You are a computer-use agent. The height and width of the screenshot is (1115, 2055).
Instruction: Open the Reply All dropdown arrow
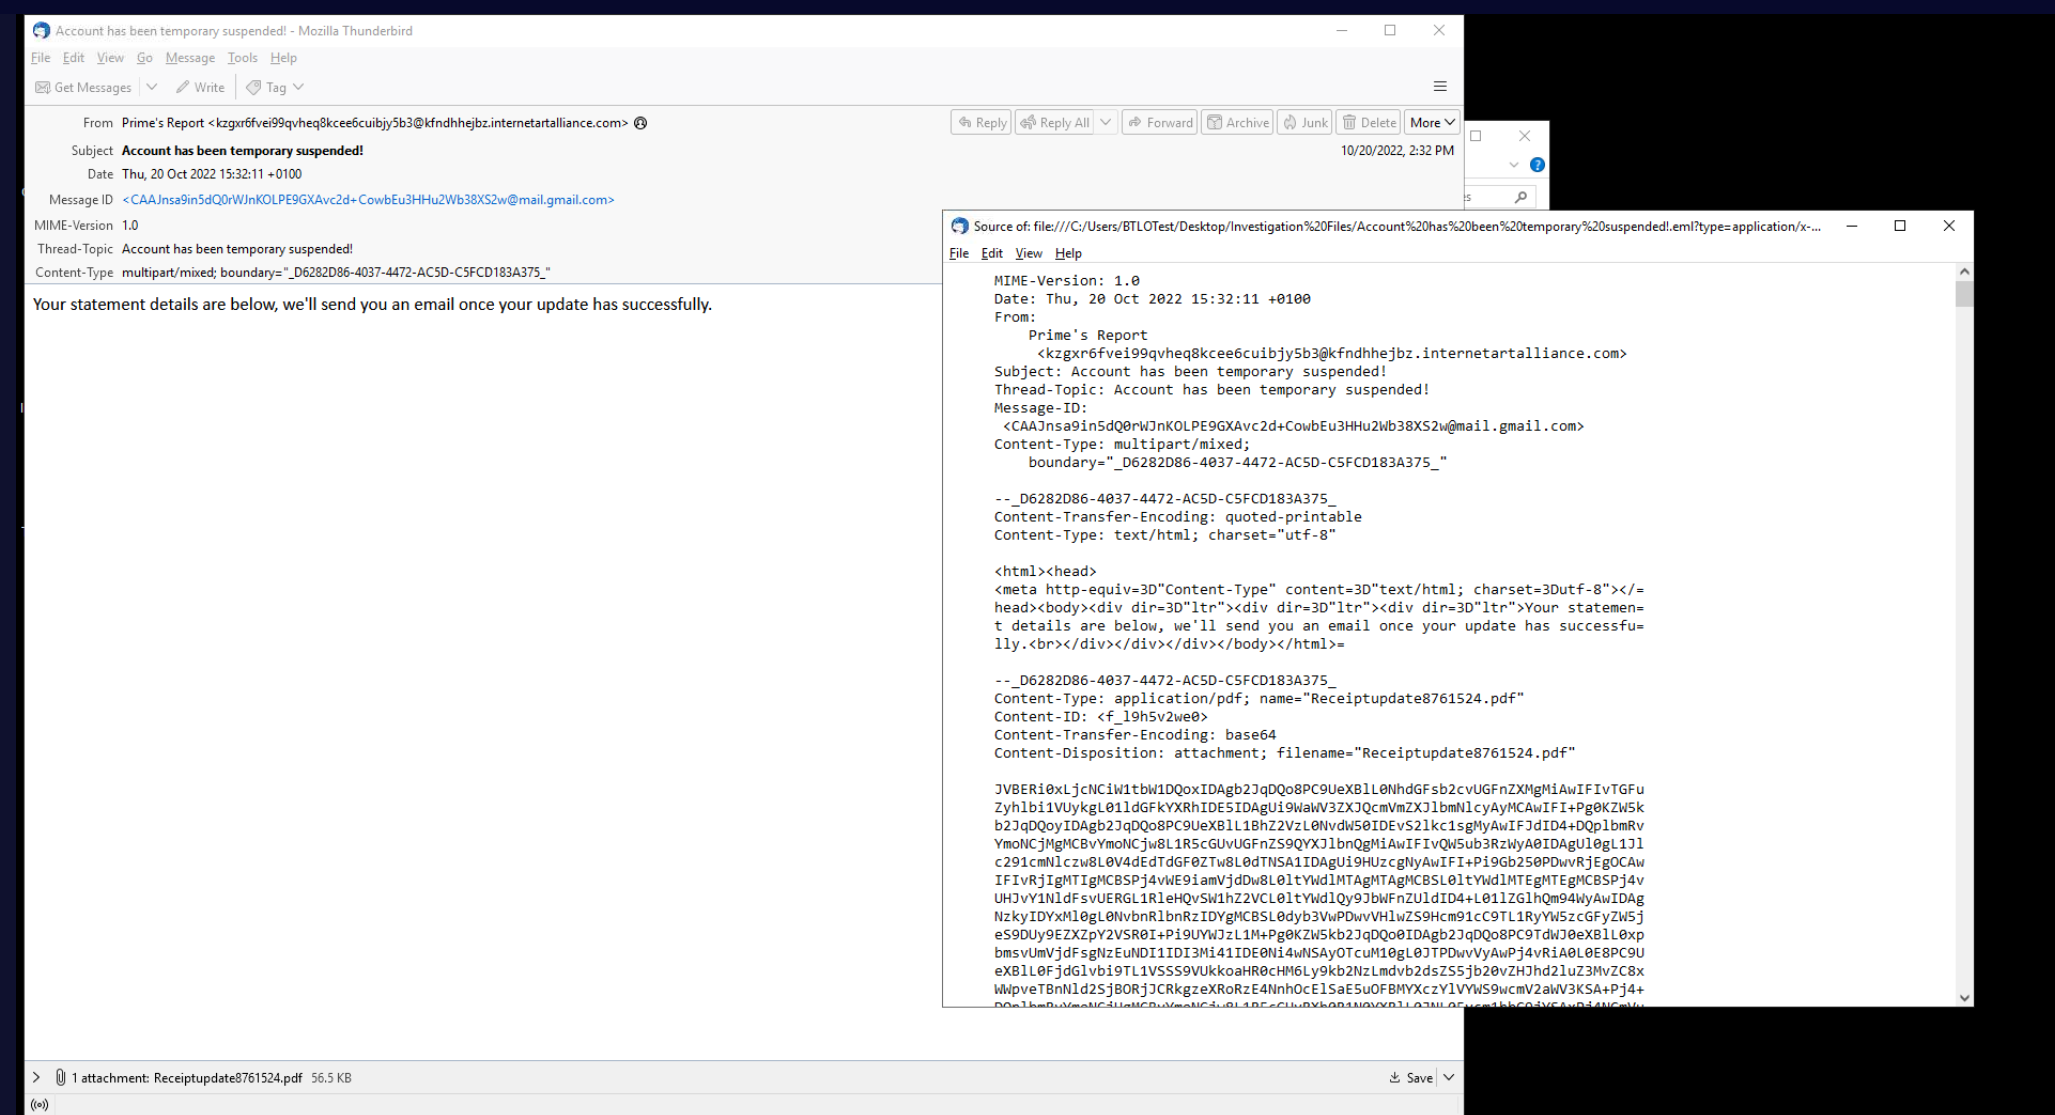1106,122
